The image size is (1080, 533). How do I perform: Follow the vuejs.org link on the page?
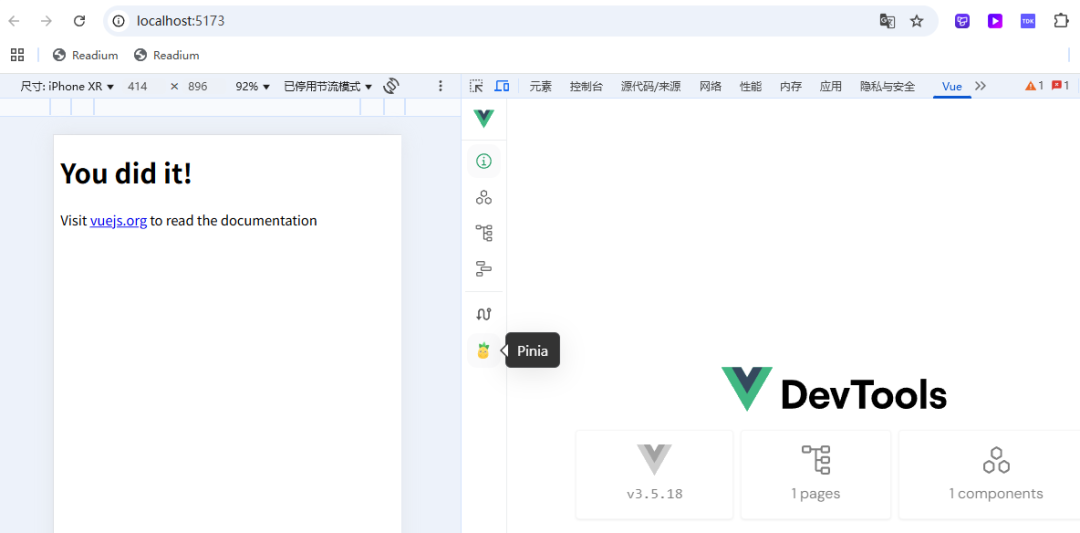click(118, 221)
